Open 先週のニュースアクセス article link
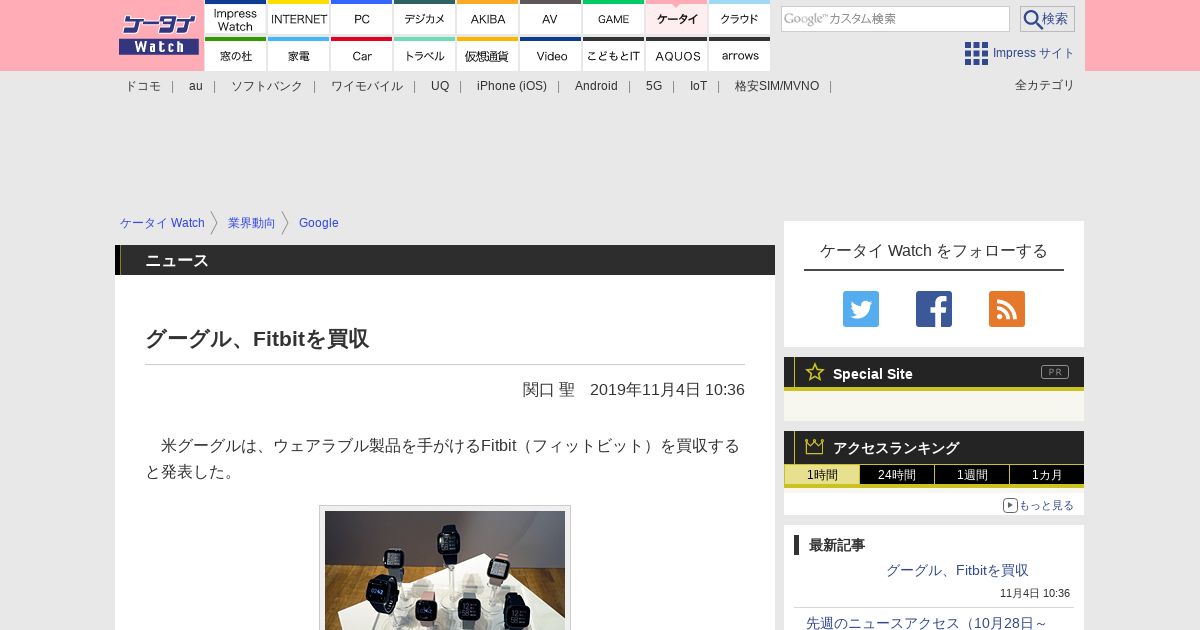 click(x=926, y=622)
